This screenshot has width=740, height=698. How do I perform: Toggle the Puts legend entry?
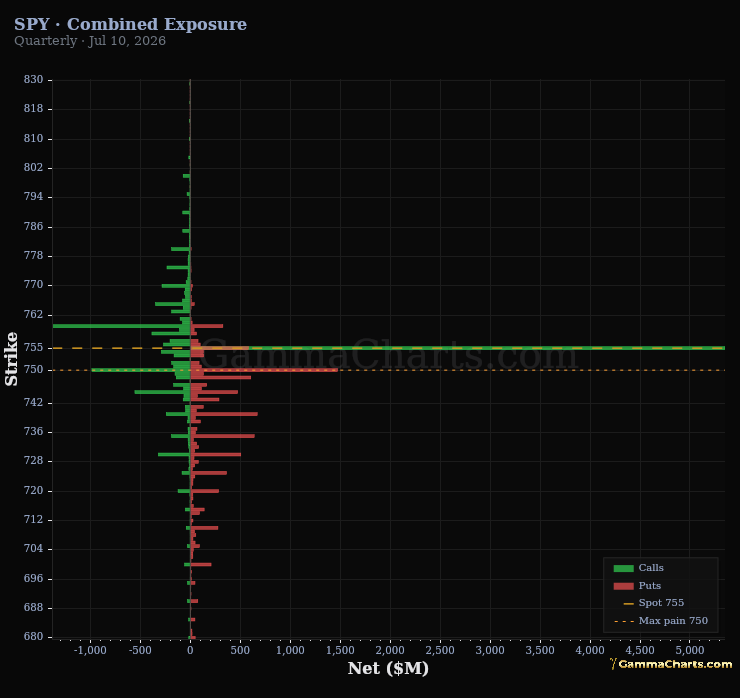pos(637,586)
